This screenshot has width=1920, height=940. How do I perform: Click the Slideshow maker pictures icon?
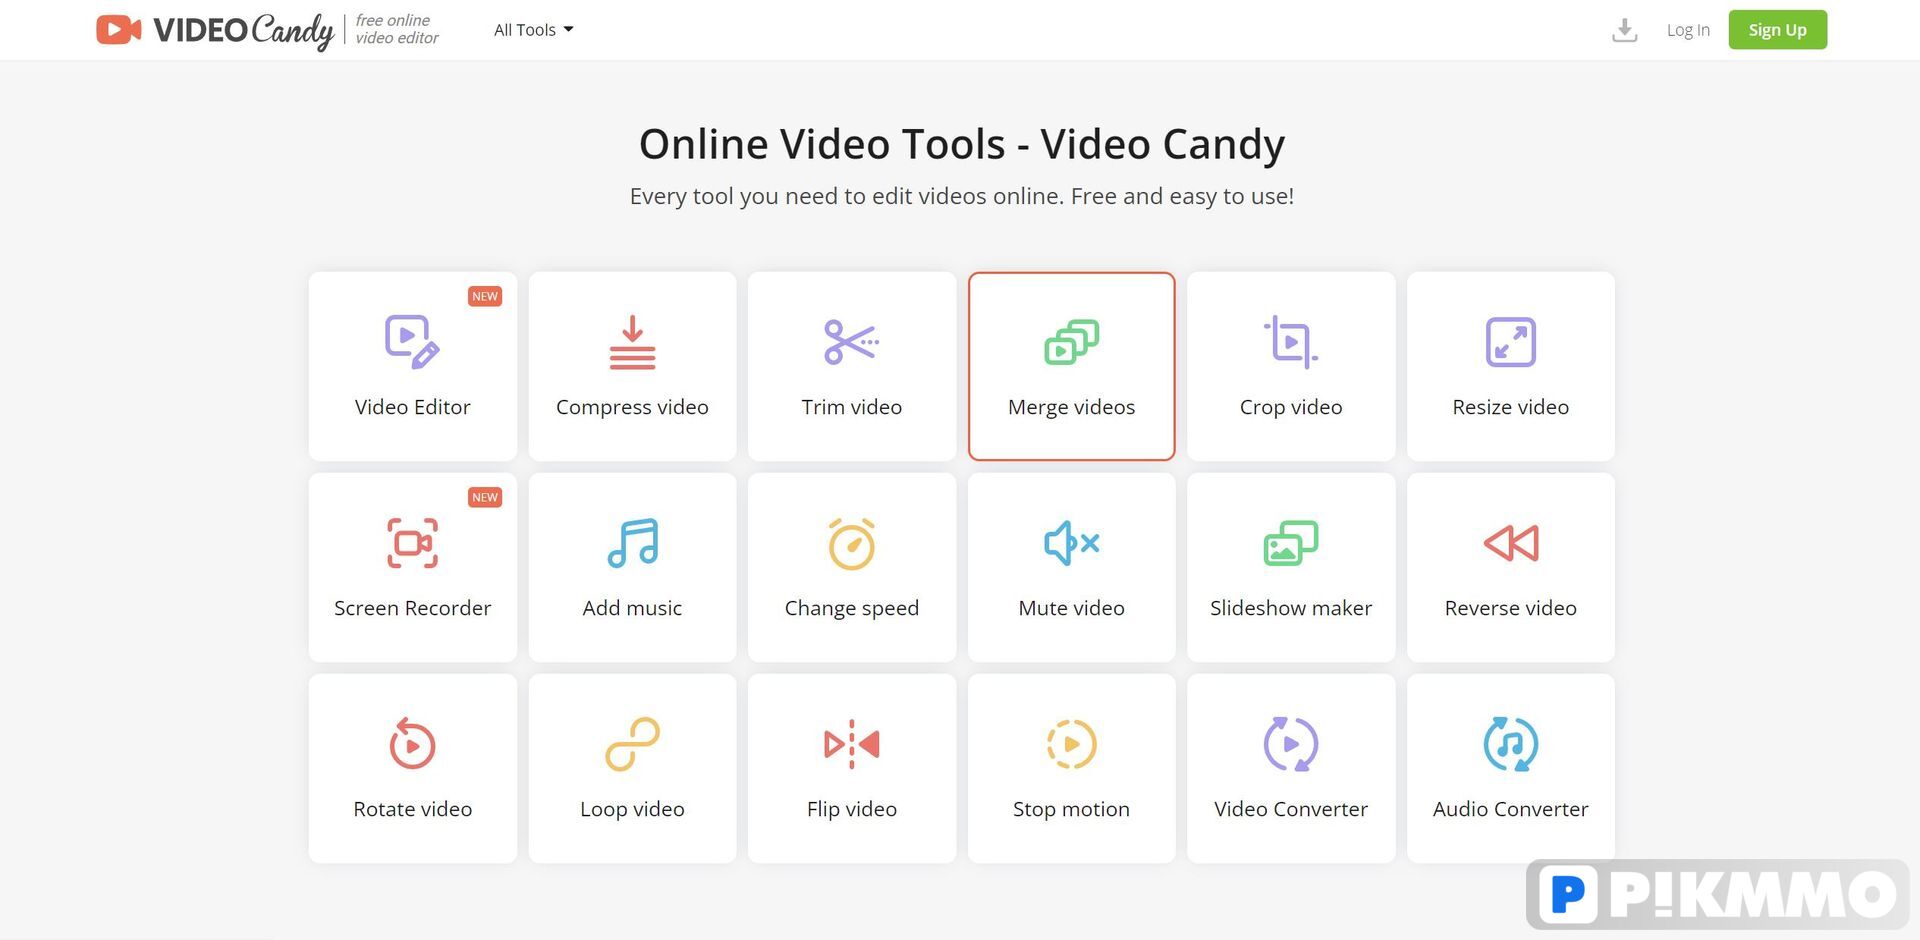1291,543
